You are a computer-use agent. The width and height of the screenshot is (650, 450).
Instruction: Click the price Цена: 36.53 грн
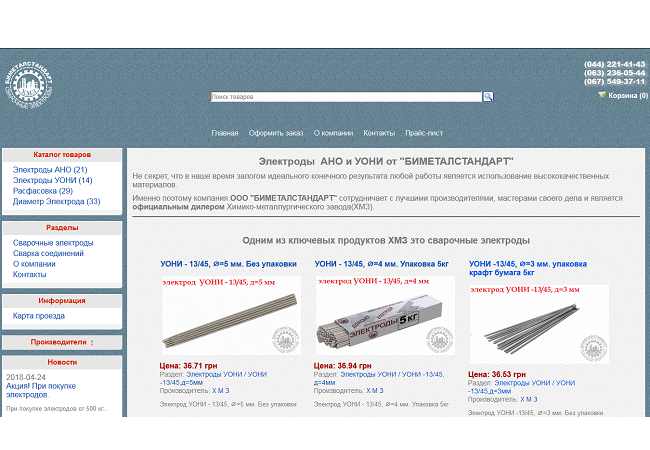pos(497,375)
